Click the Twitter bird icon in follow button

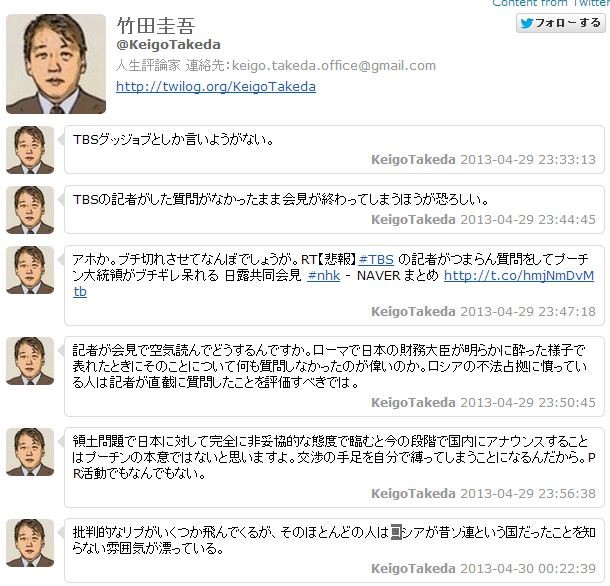(x=527, y=23)
